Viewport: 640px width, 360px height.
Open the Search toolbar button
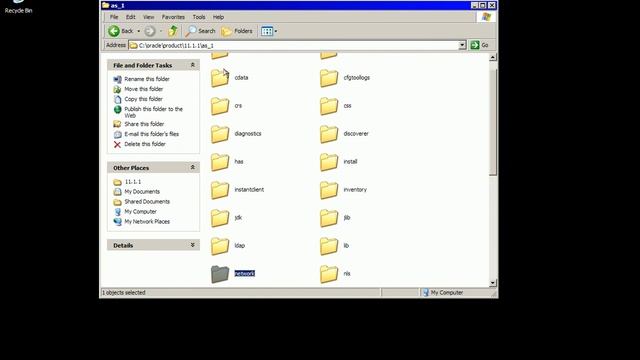(200, 31)
